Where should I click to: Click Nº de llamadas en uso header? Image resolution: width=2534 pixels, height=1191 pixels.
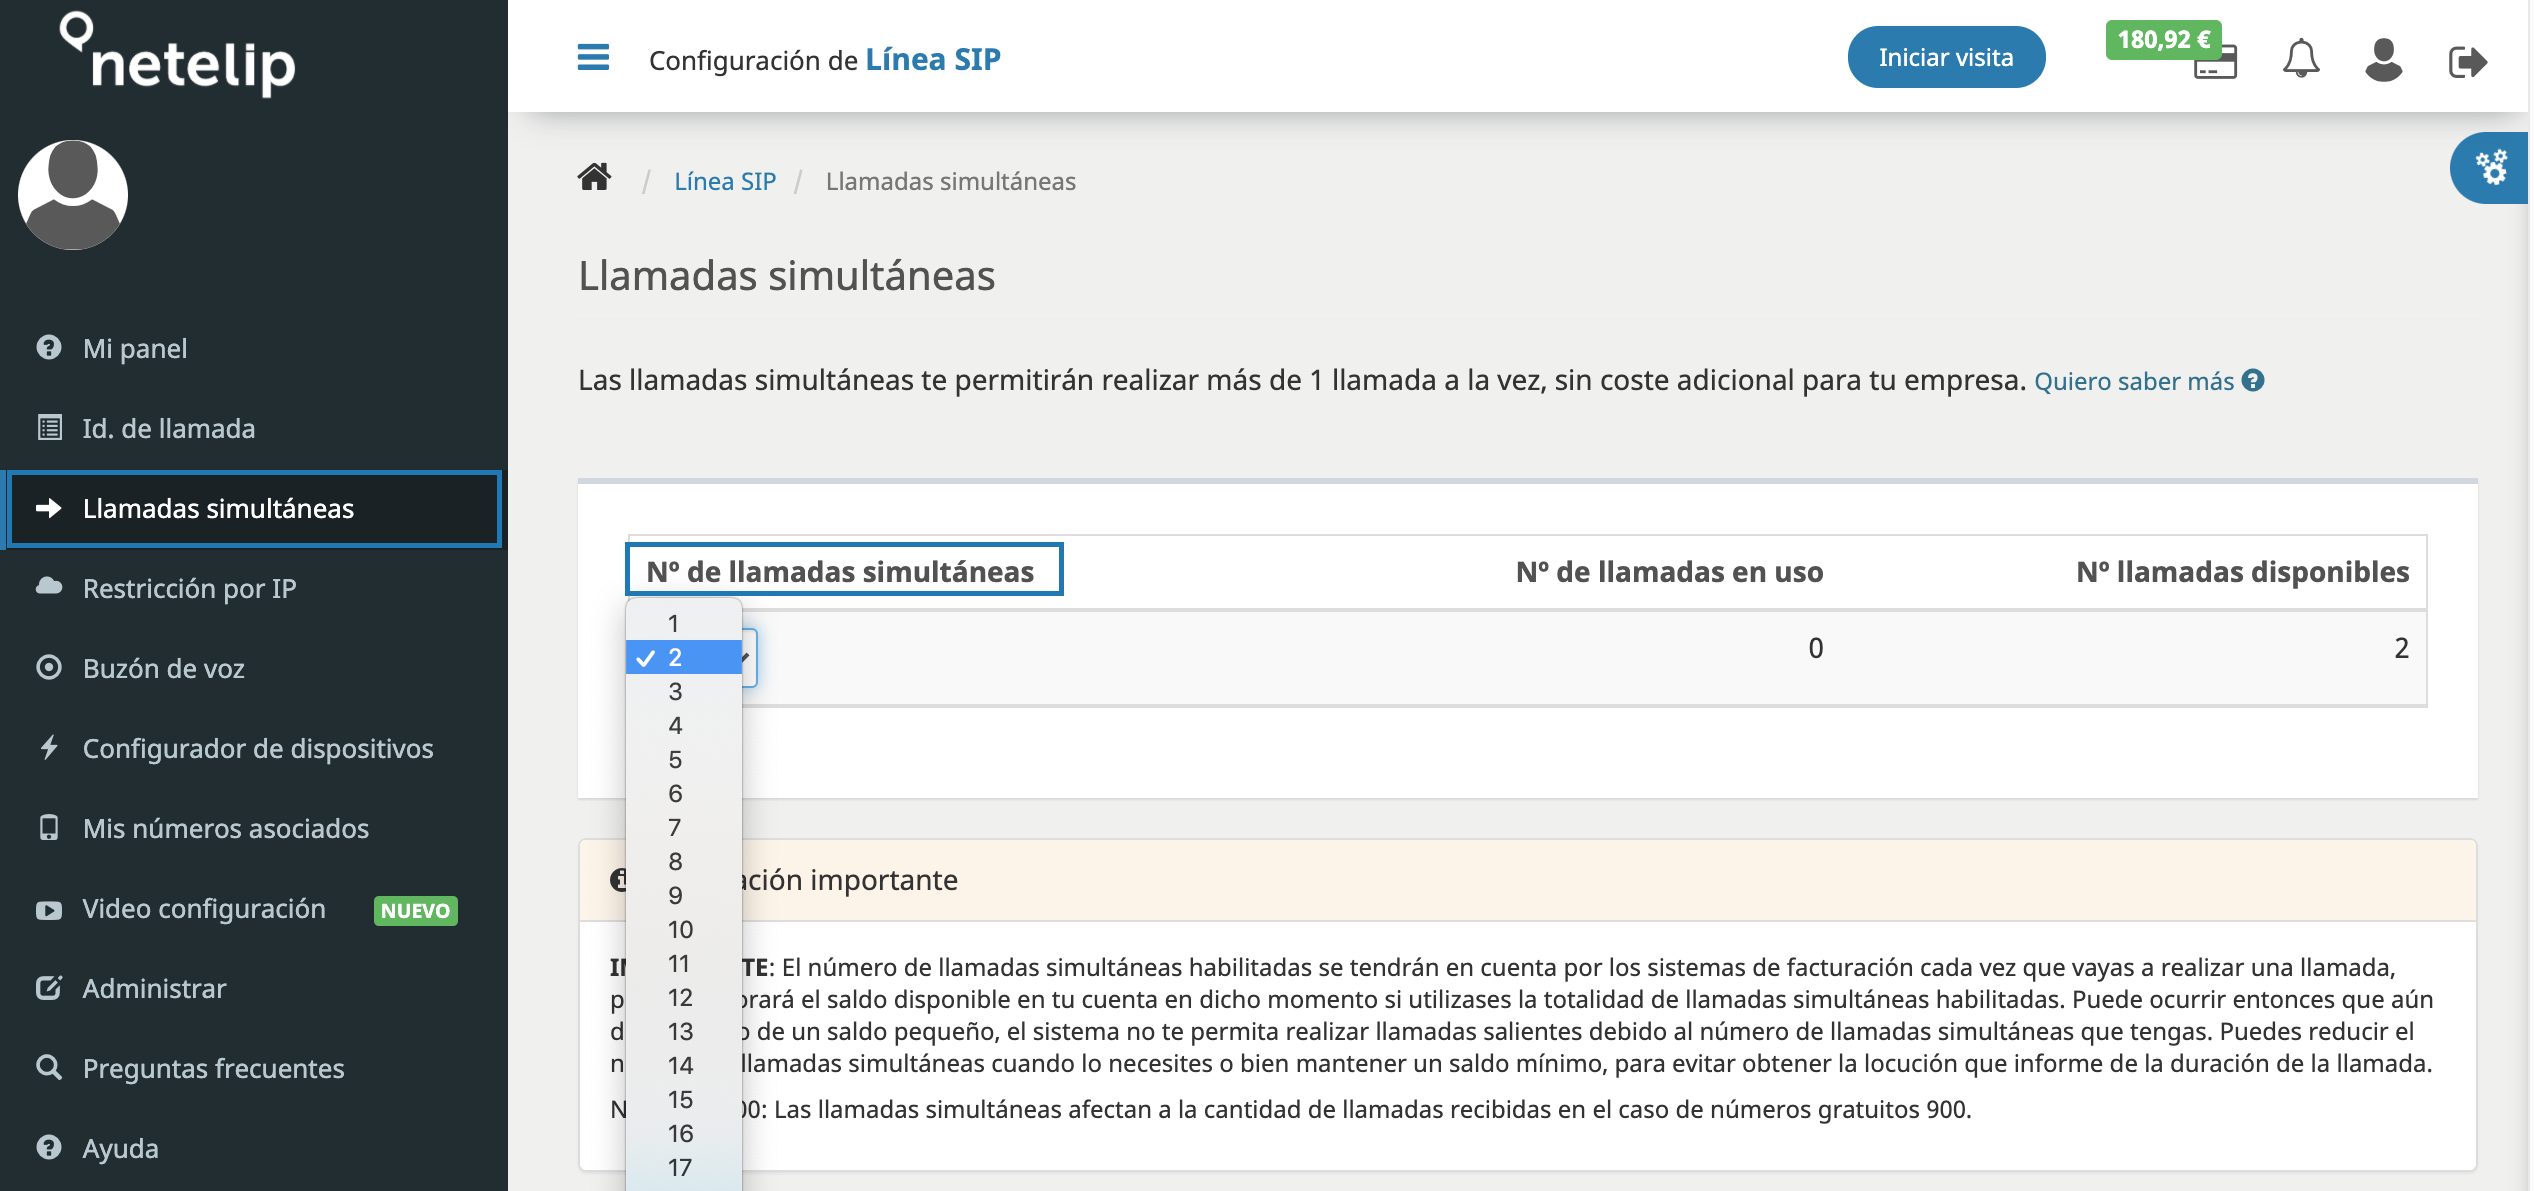[1669, 571]
